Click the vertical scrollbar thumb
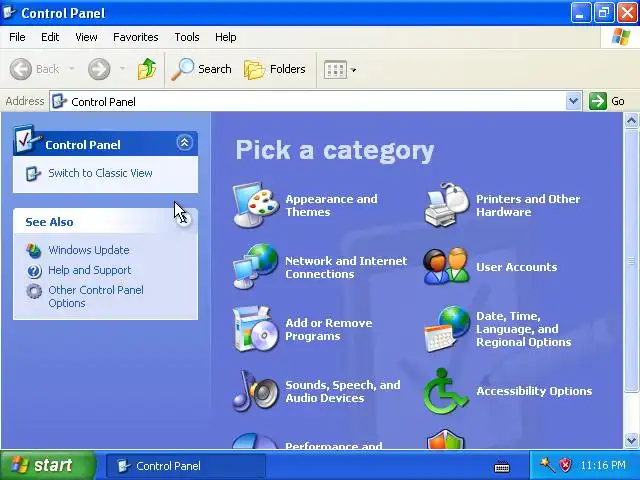Image resolution: width=640 pixels, height=480 pixels. coord(631,260)
